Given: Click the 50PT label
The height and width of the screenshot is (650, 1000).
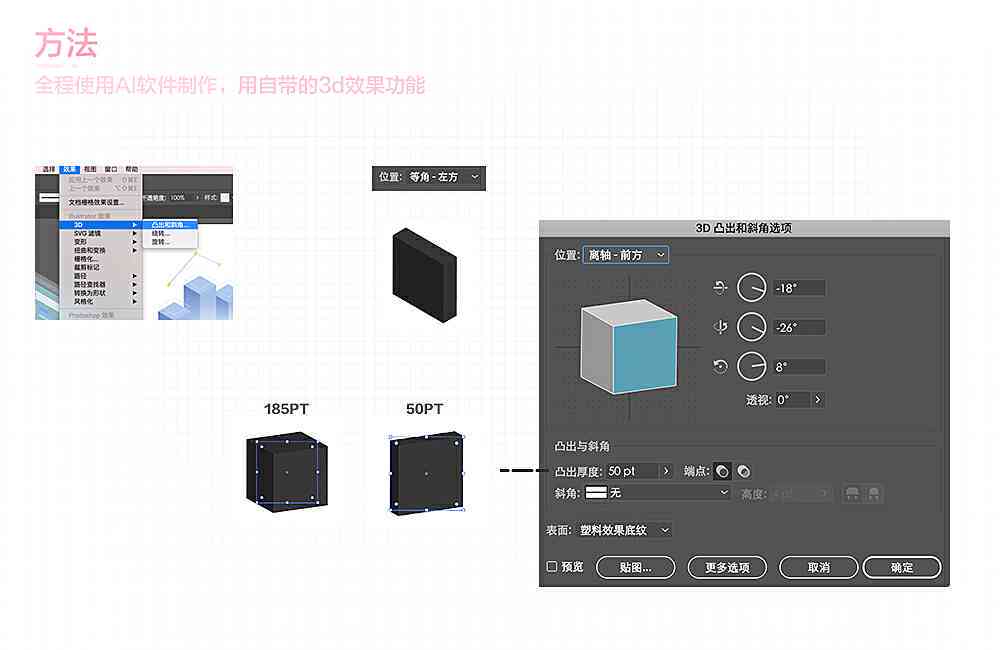Looking at the screenshot, I should pos(425,409).
